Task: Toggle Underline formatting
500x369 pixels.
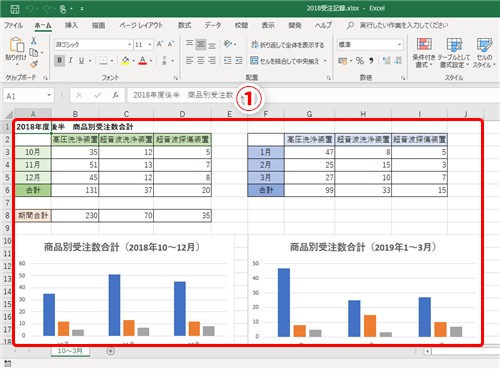Action: (81, 61)
